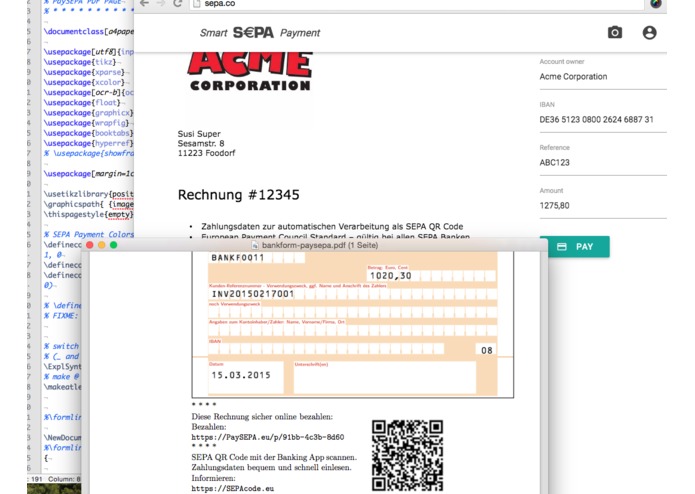Open the user account icon in header
This screenshot has width=695, height=494.
tap(649, 33)
